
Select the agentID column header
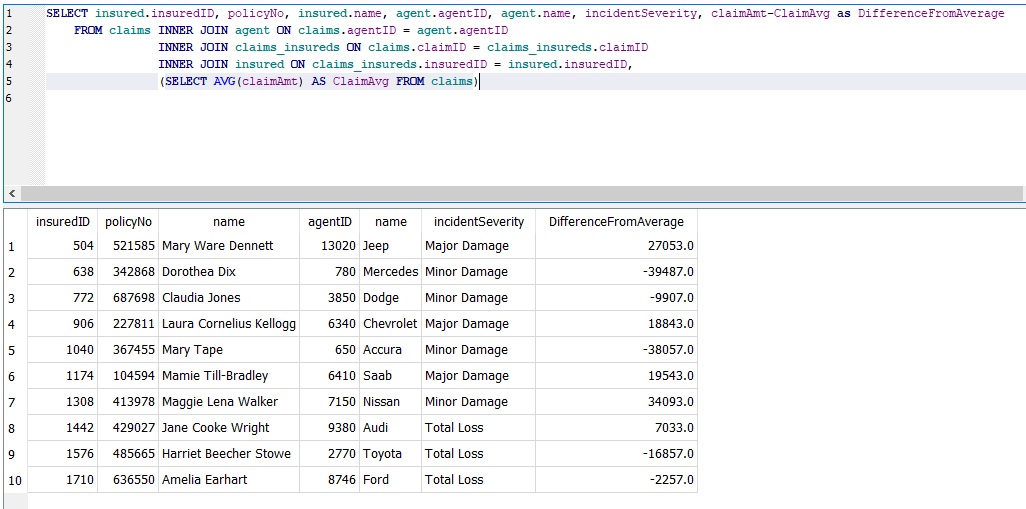(330, 222)
